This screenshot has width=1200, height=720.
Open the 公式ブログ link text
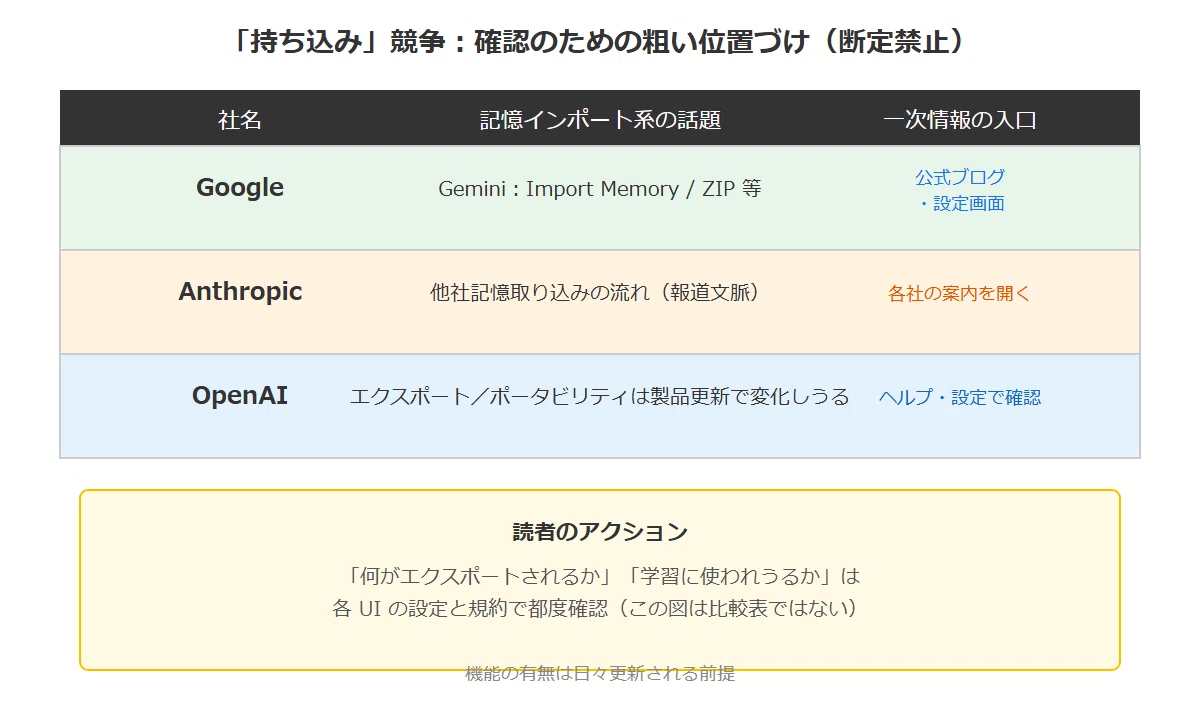(x=960, y=177)
